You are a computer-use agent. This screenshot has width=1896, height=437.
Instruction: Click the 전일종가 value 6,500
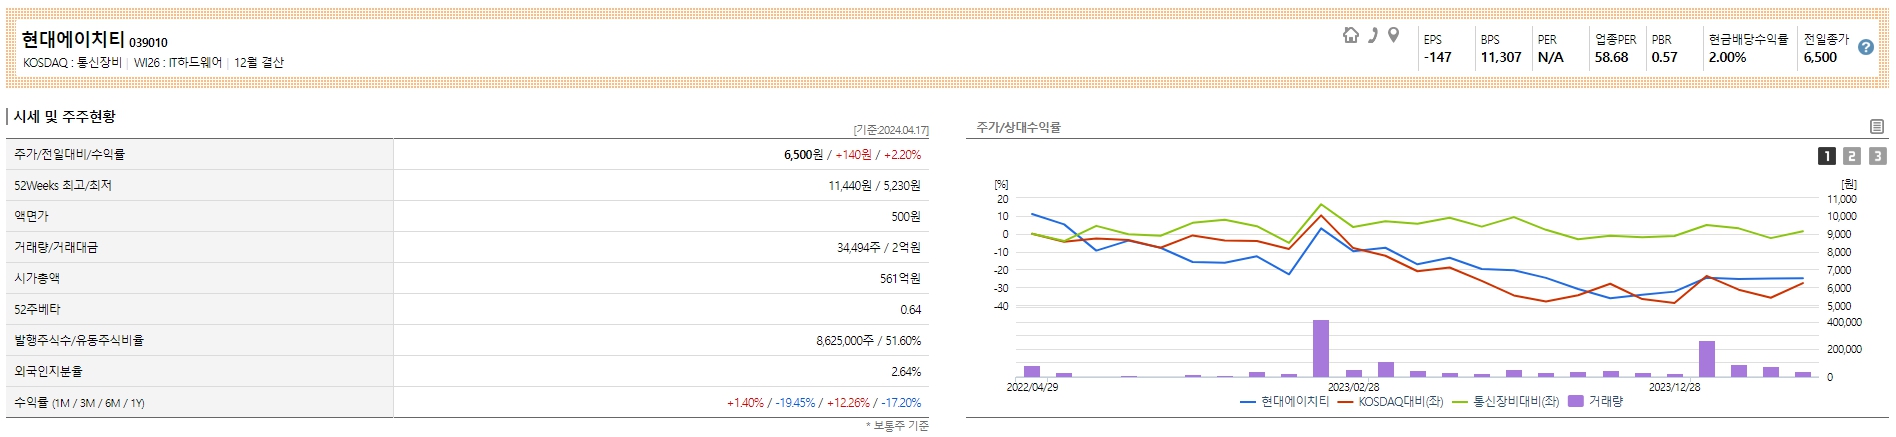tap(1820, 57)
